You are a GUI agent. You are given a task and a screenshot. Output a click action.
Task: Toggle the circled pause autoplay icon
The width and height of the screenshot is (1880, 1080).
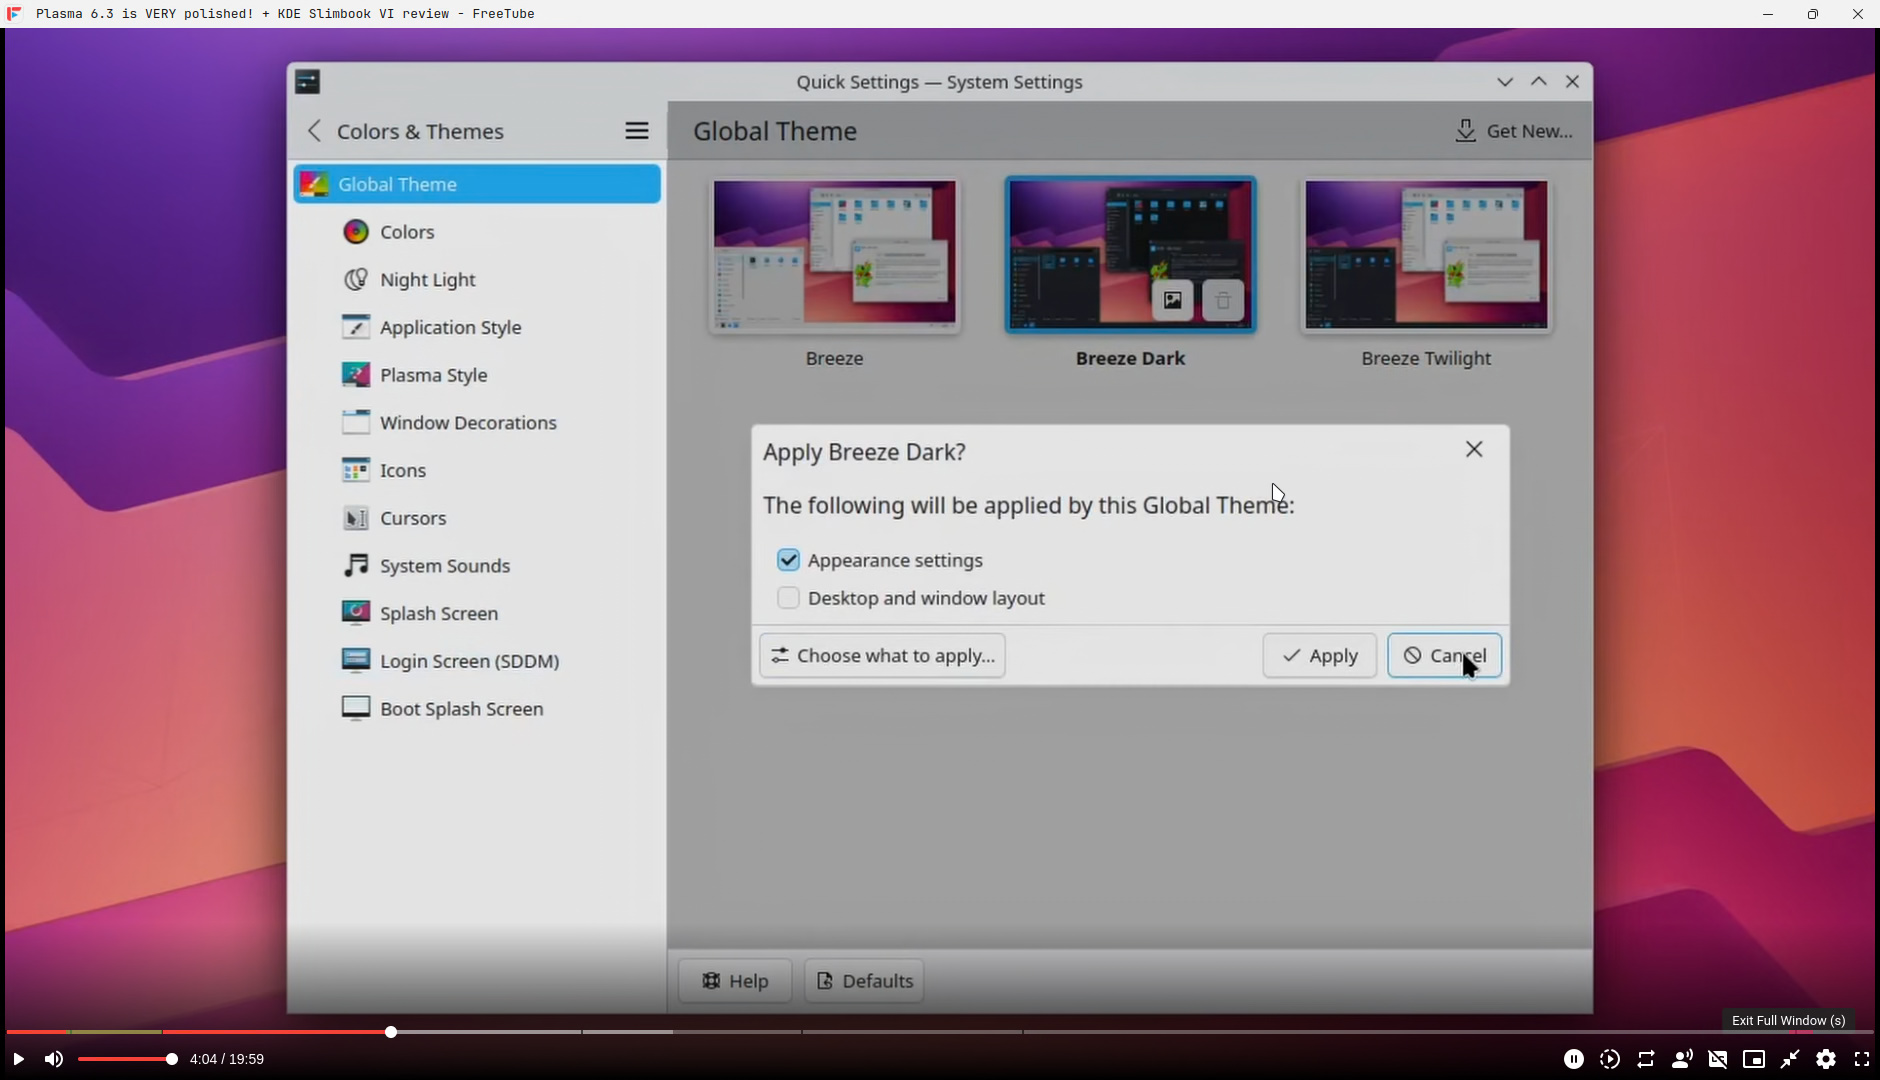point(1574,1059)
